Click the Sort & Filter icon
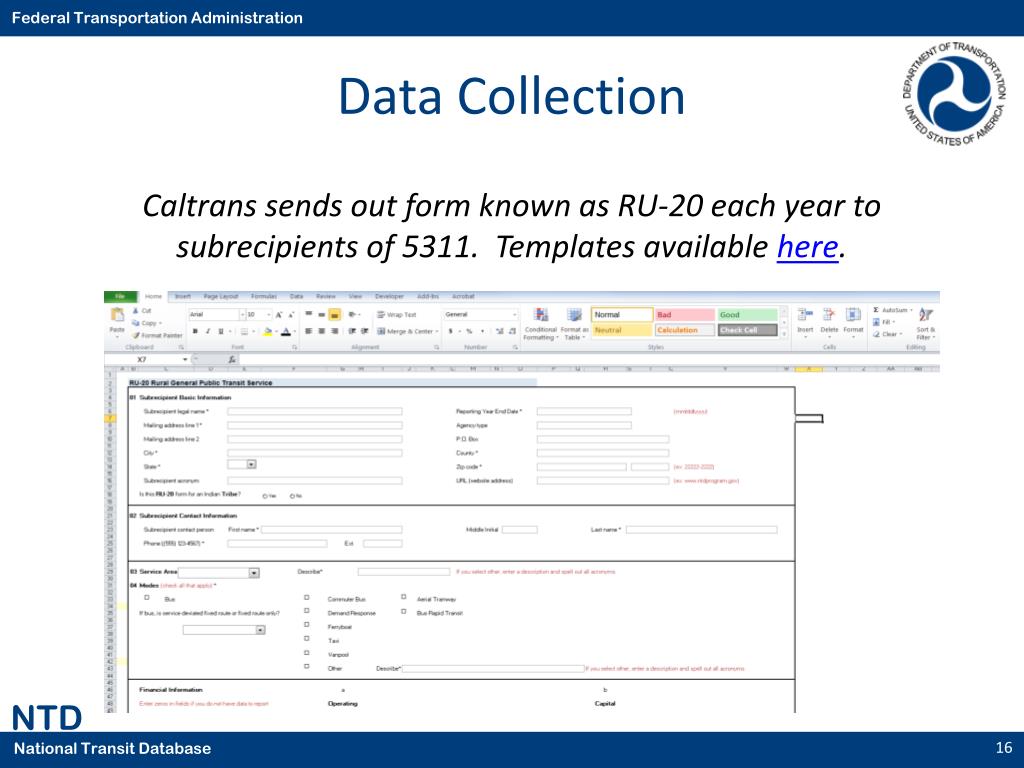The height and width of the screenshot is (768, 1024). coord(925,315)
